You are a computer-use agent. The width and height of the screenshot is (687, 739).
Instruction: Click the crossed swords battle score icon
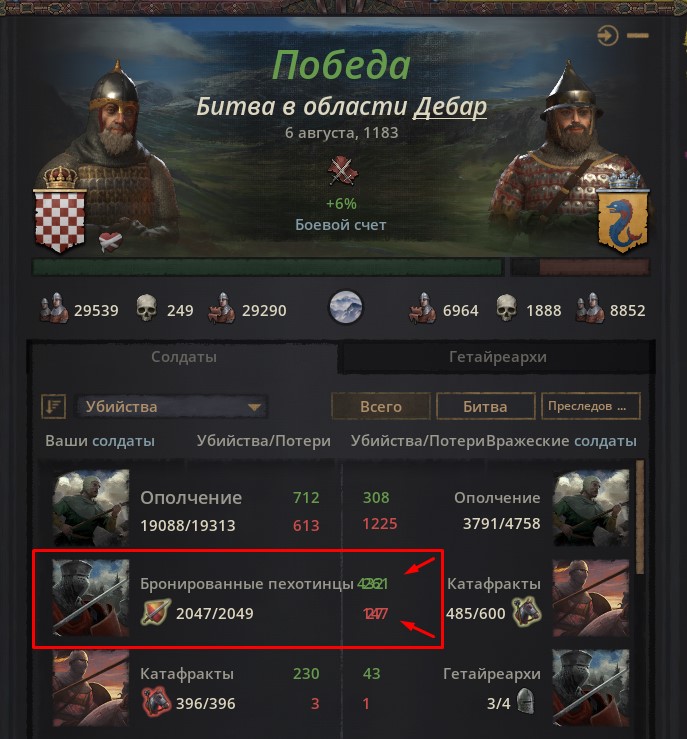(343, 171)
